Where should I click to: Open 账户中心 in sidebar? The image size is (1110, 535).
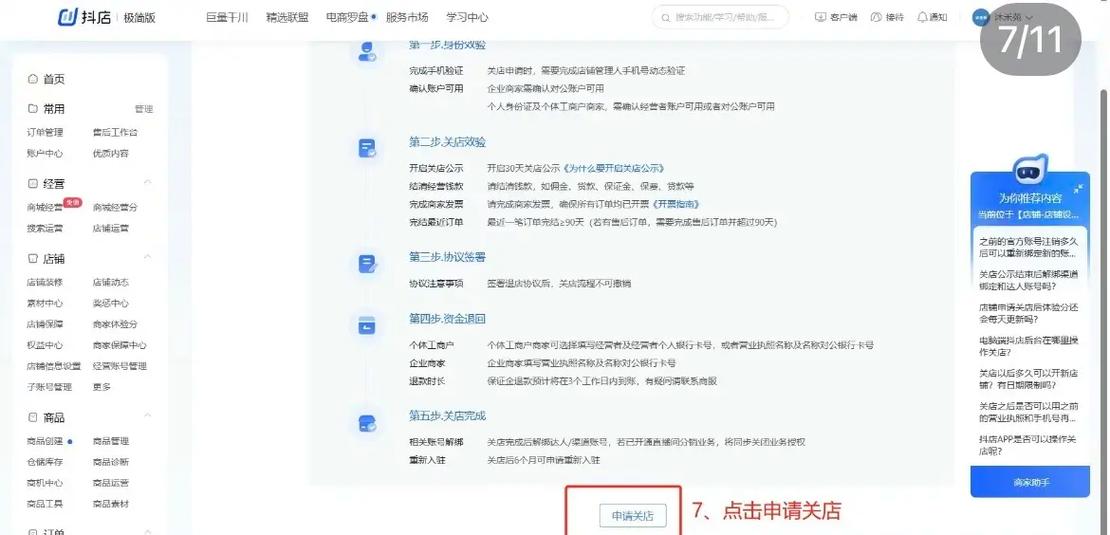(x=45, y=154)
